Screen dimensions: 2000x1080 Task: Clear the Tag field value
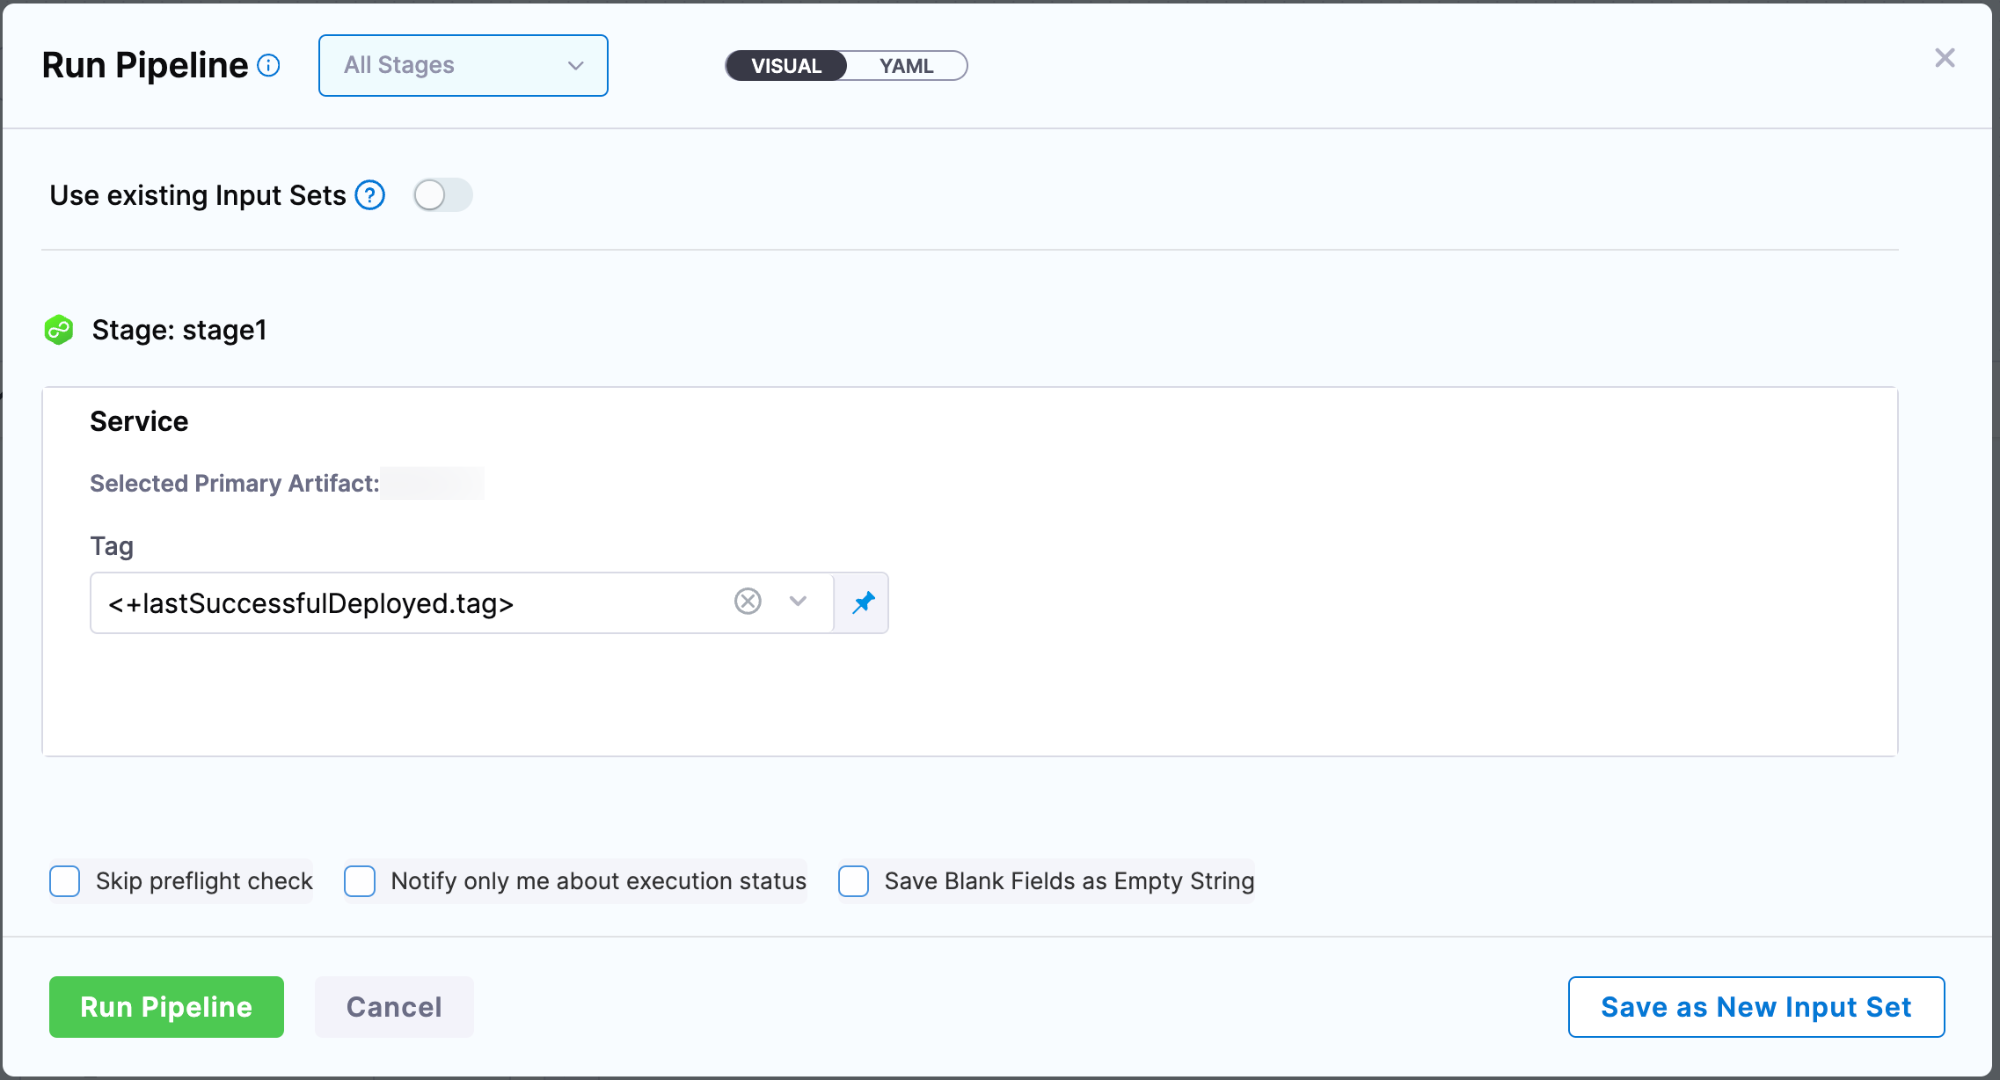(747, 601)
